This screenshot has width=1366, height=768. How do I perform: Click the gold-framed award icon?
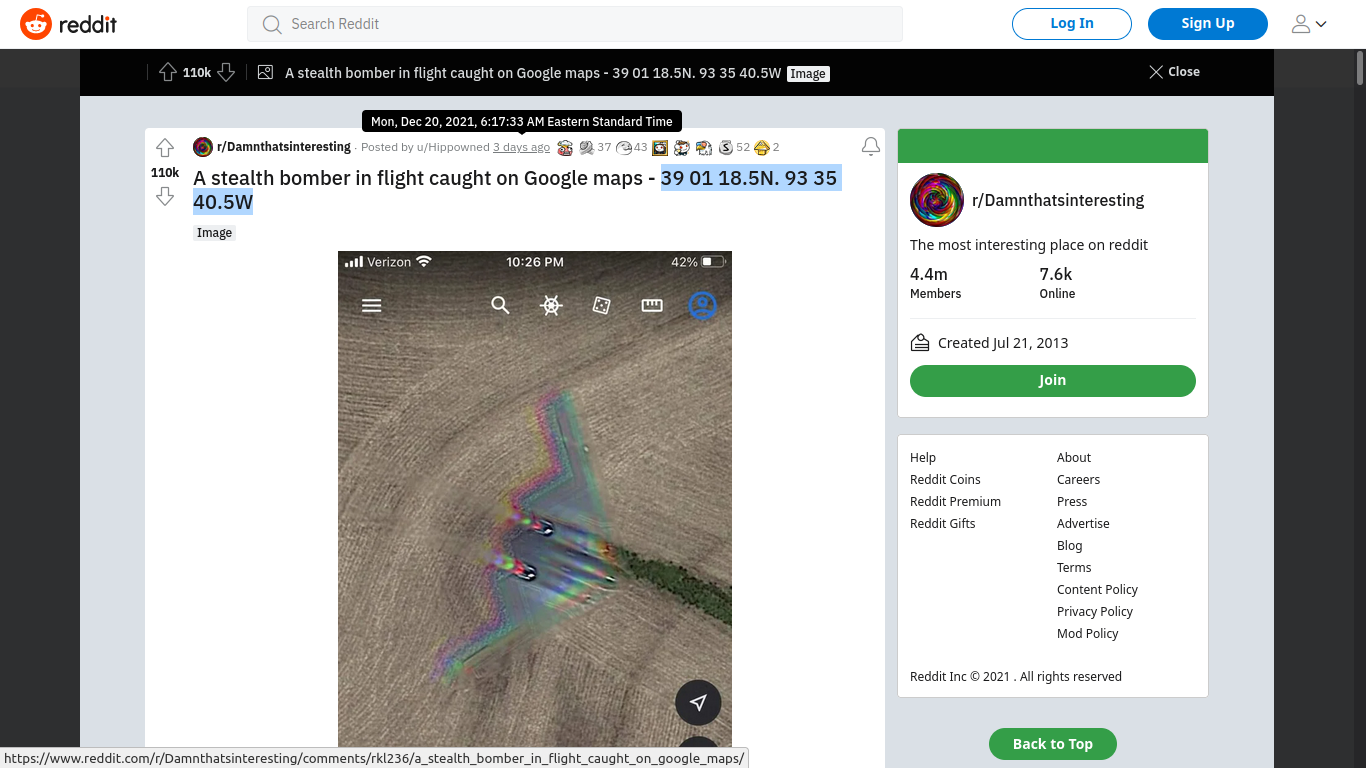point(660,147)
